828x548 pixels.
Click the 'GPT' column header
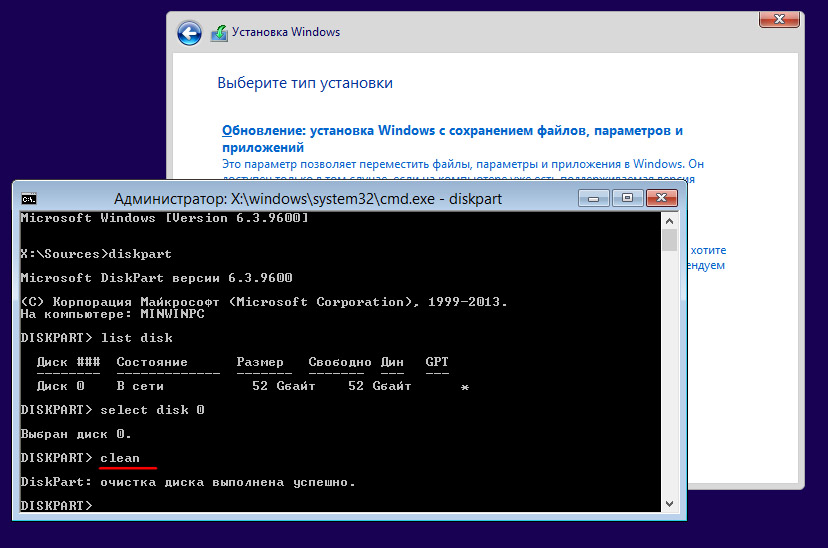pyautogui.click(x=437, y=362)
